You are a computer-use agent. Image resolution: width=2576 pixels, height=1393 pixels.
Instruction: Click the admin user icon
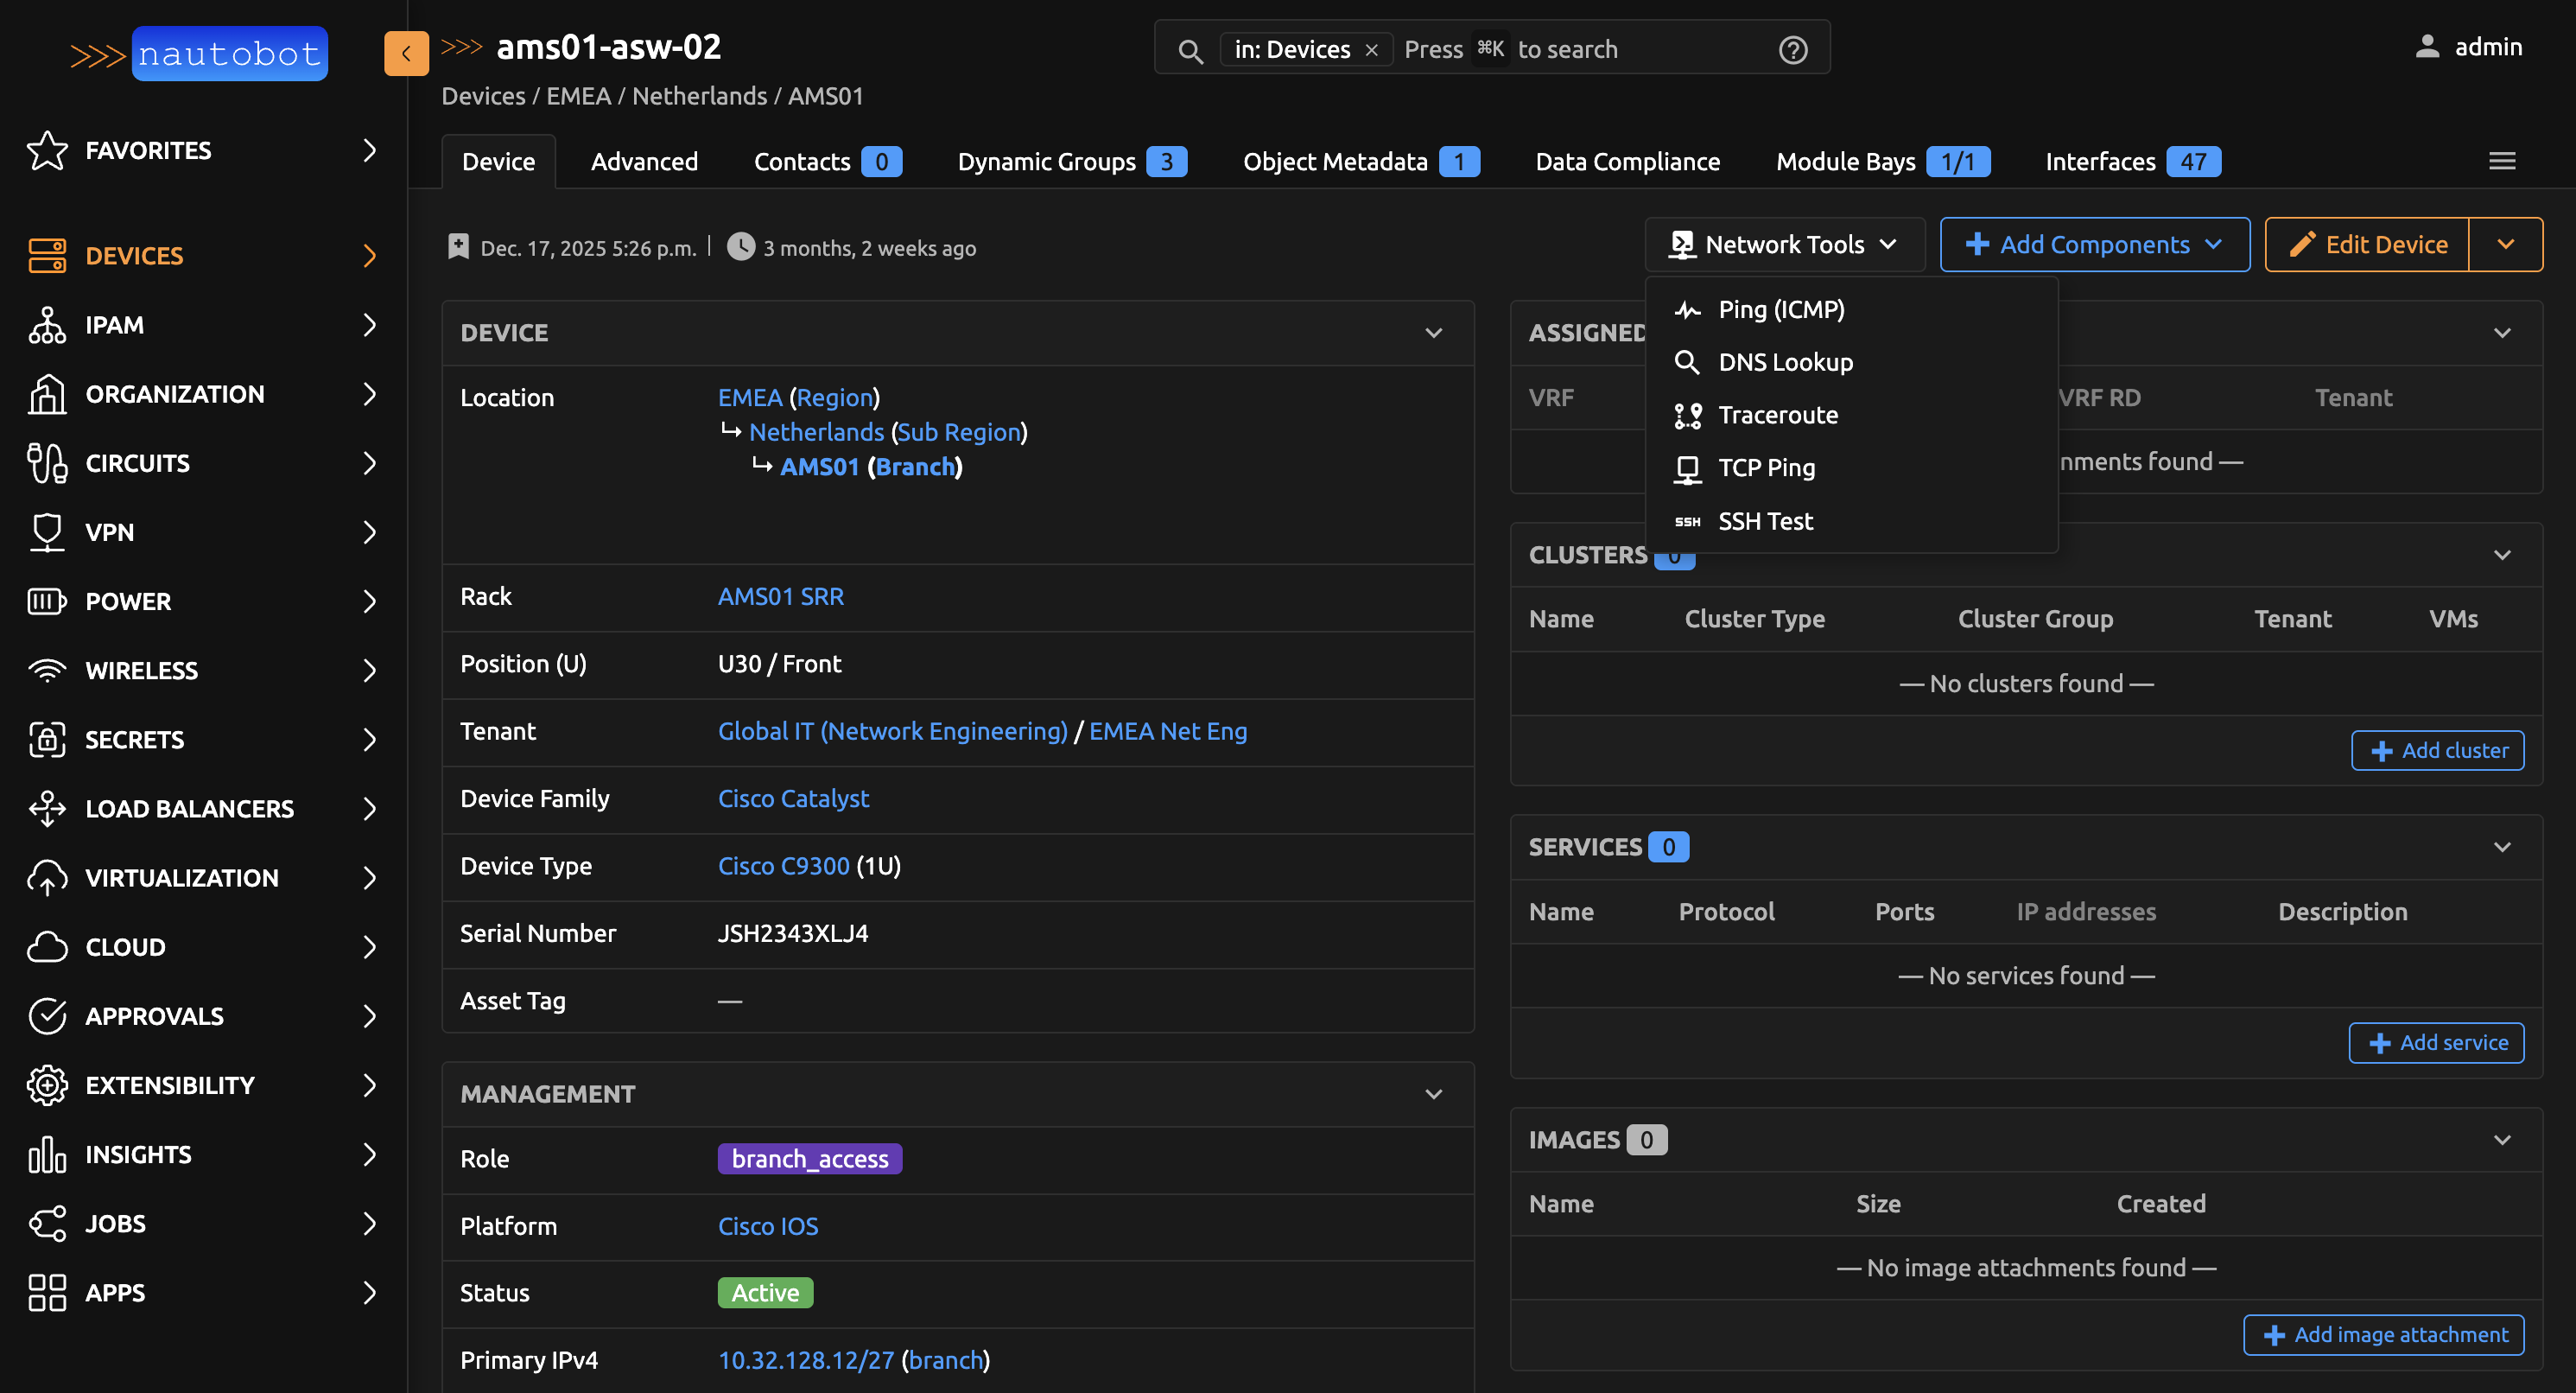pyautogui.click(x=2427, y=47)
